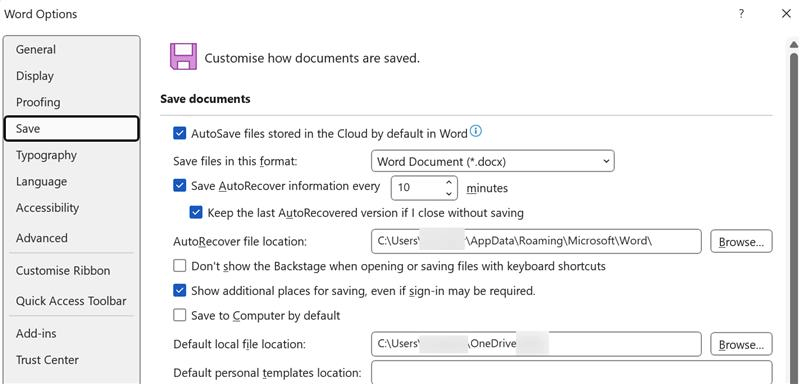The height and width of the screenshot is (384, 800).
Task: Click the AutoSave info icon
Action: (x=476, y=132)
